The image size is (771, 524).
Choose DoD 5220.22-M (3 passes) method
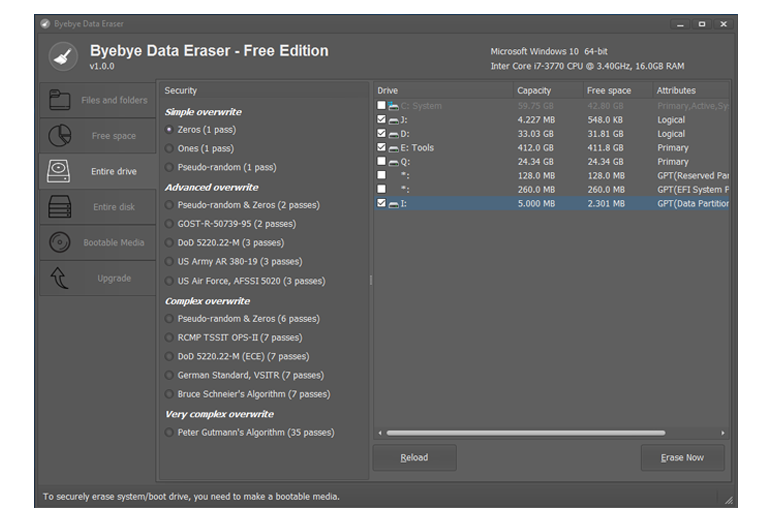click(169, 243)
